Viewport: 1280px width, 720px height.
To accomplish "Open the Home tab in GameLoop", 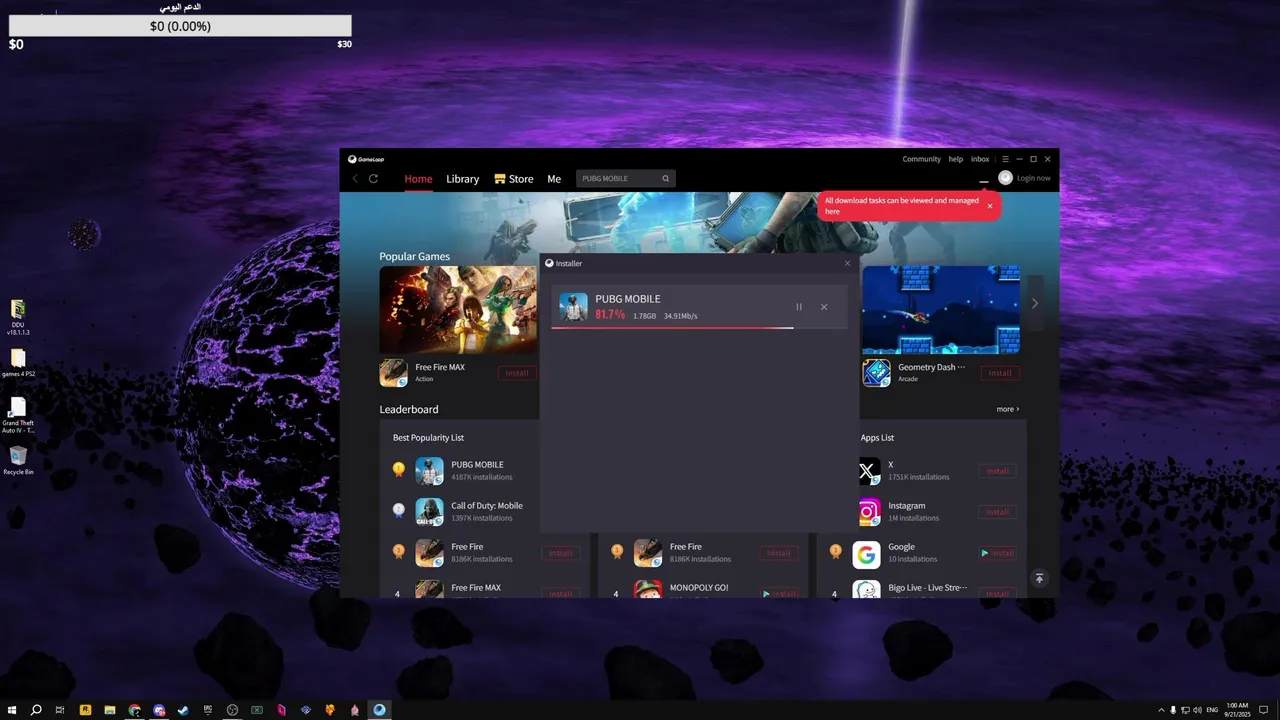I will [x=418, y=179].
